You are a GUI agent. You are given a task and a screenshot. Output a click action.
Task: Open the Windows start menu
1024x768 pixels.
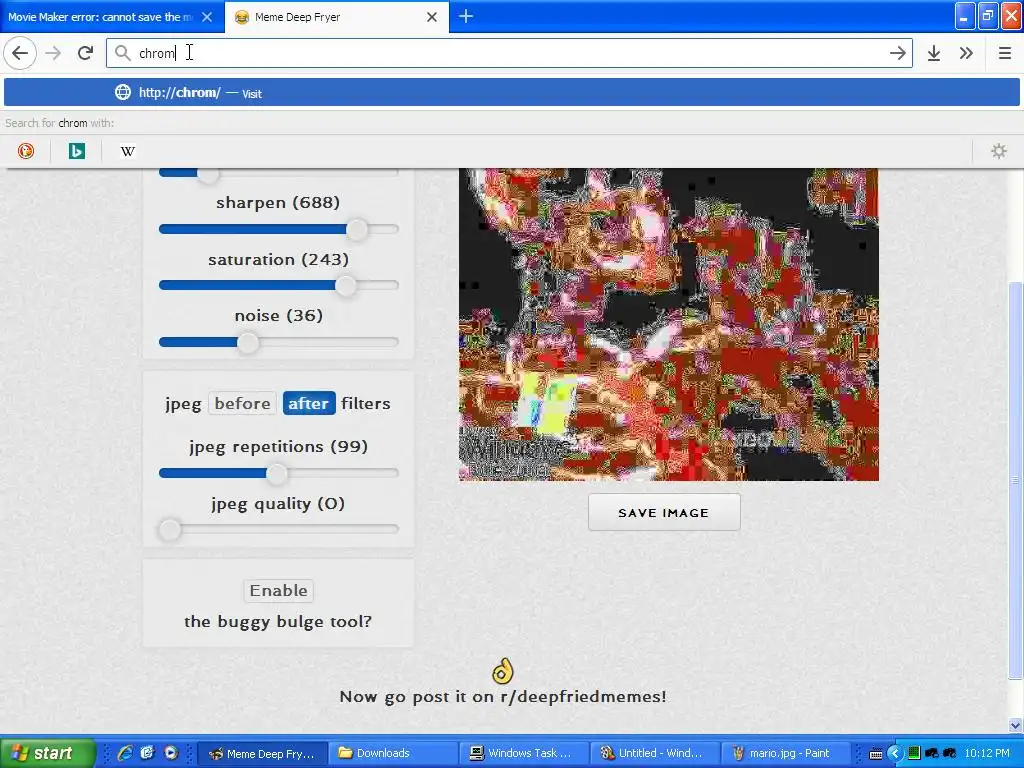tap(47, 753)
